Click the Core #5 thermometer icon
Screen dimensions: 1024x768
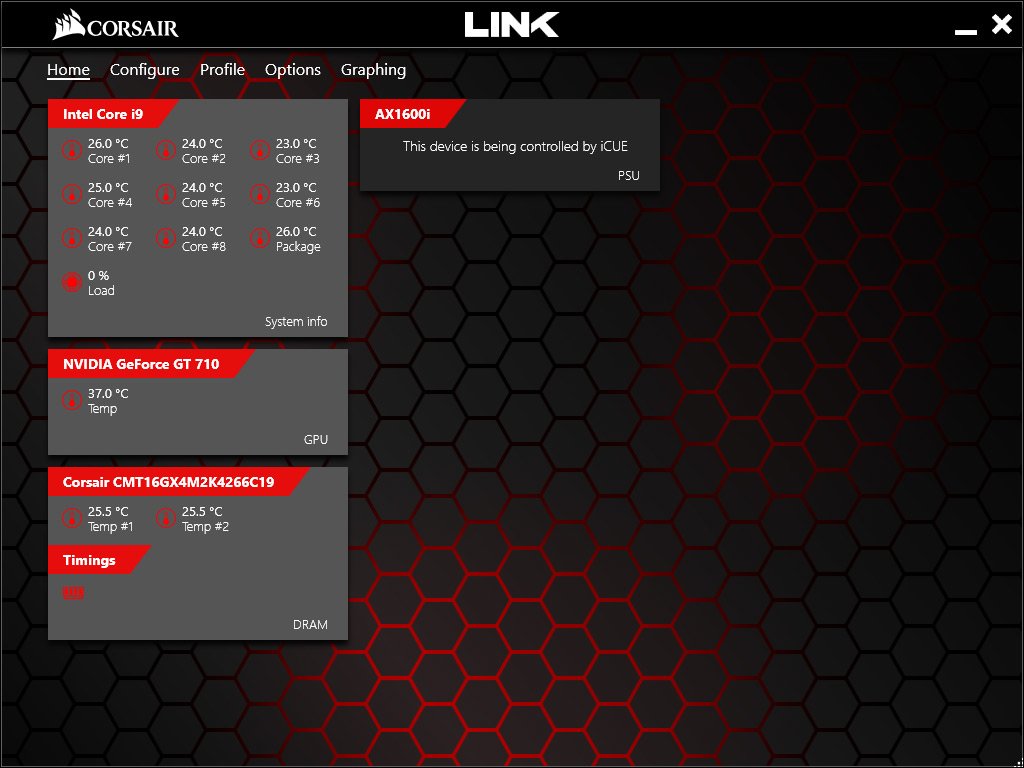point(166,194)
